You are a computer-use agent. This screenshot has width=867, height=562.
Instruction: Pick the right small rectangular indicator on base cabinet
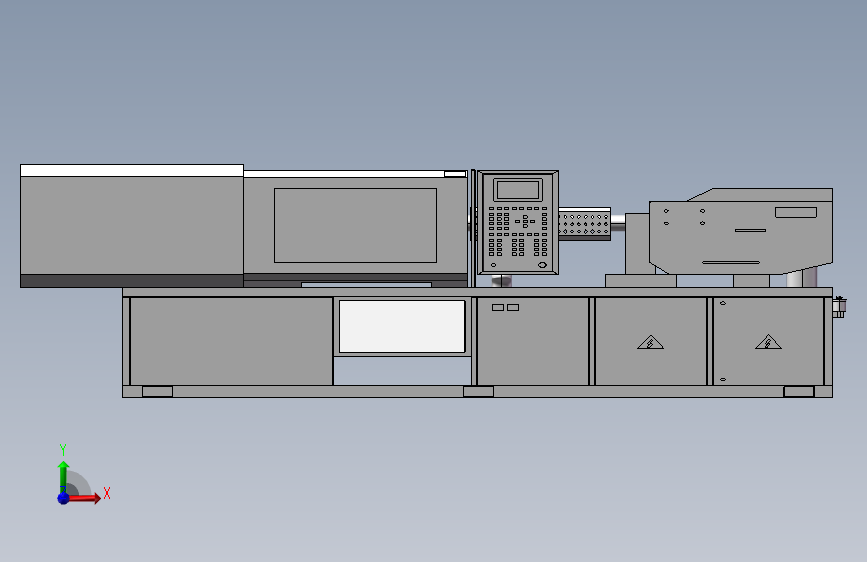(513, 308)
